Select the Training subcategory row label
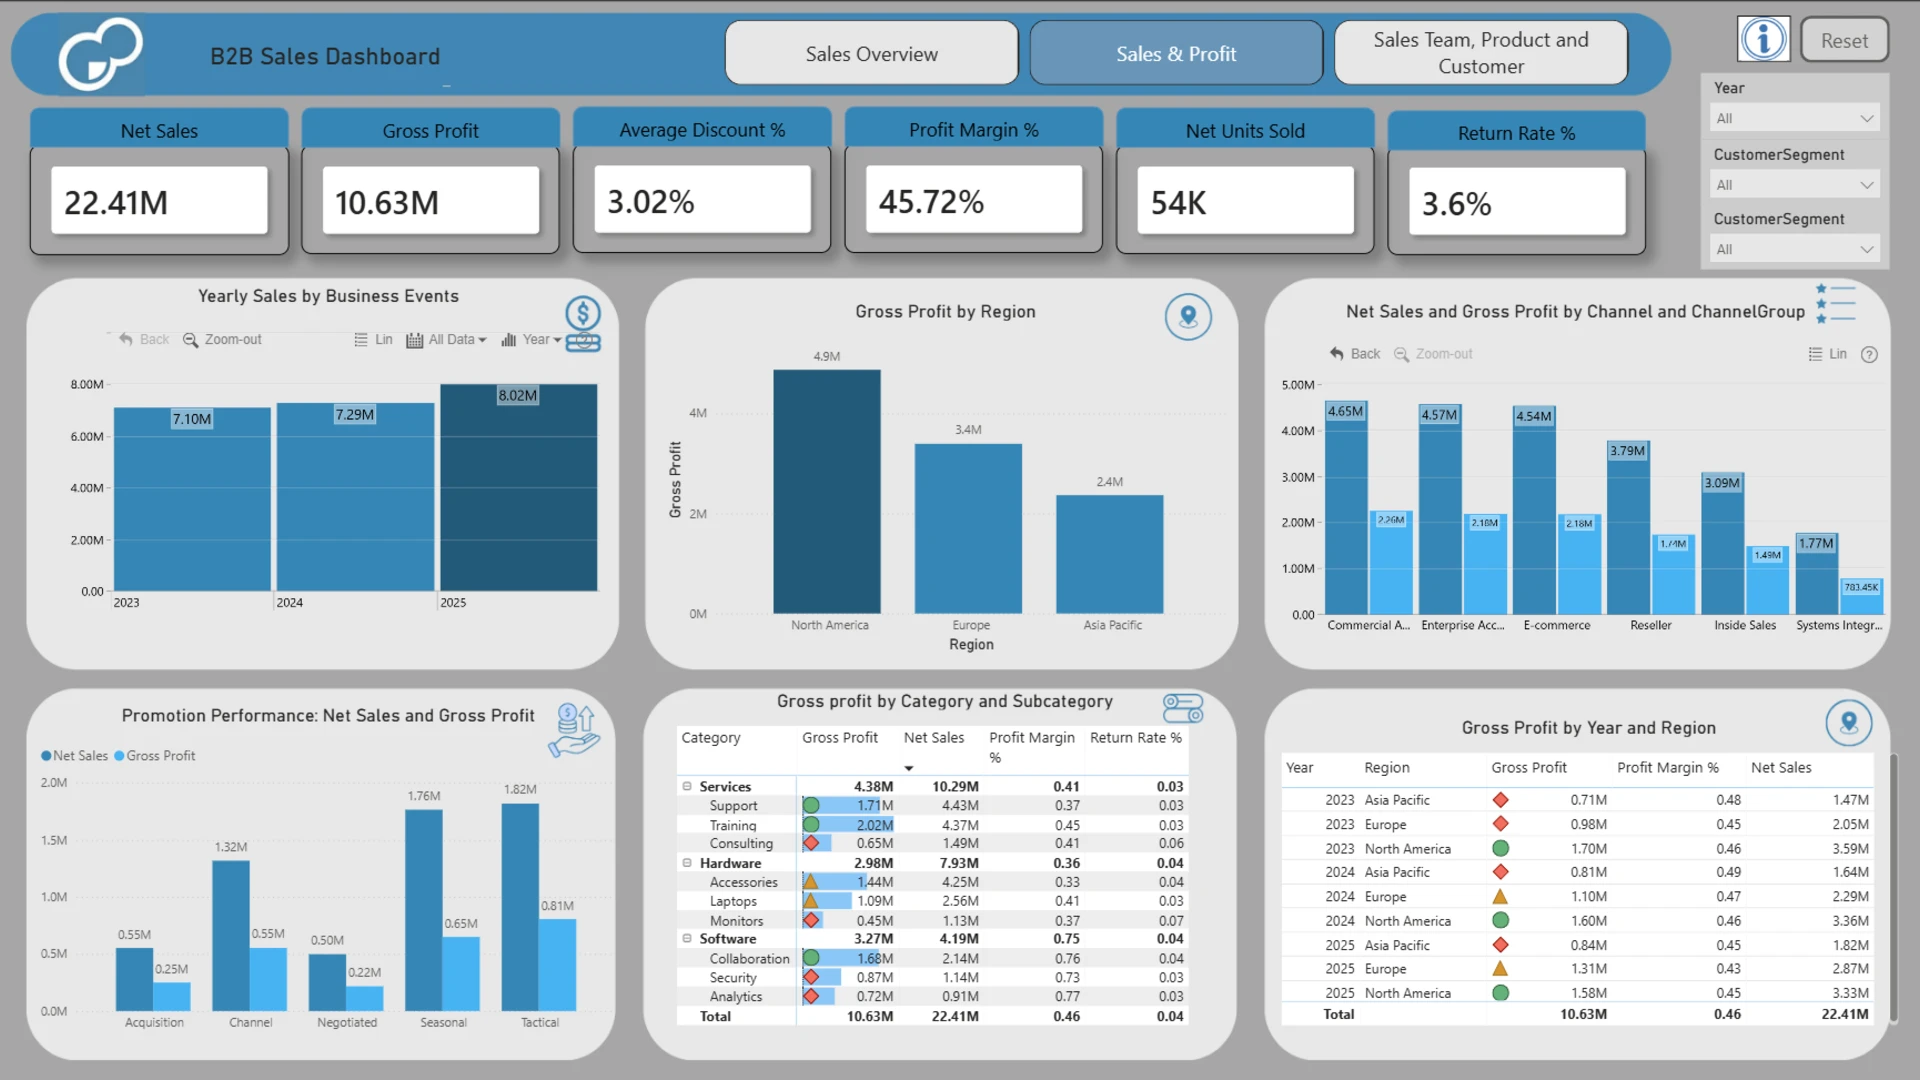1920x1080 pixels. [733, 825]
